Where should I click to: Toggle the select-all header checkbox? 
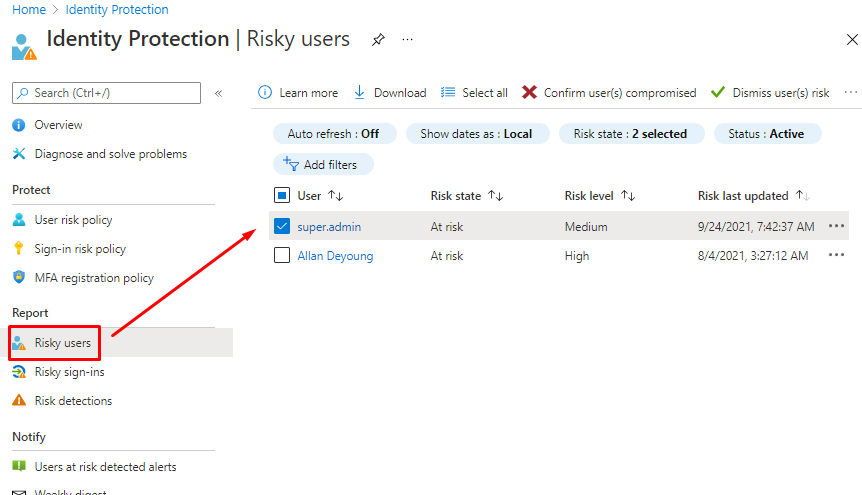tap(282, 196)
